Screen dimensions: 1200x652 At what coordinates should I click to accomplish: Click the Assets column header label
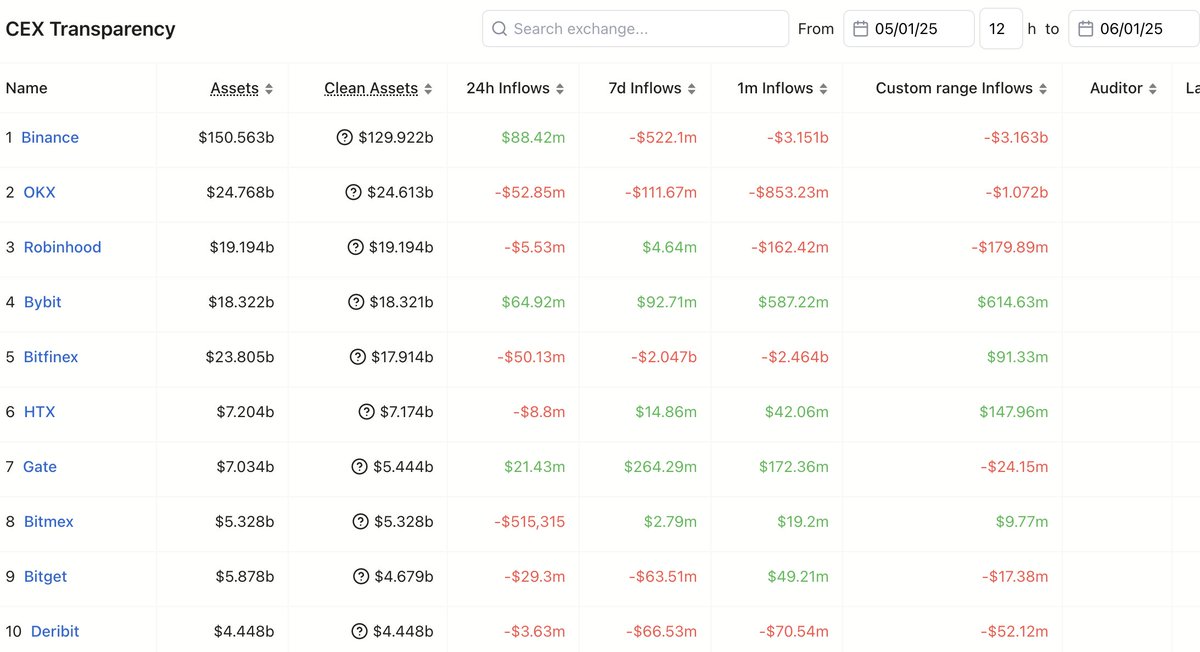(234, 88)
